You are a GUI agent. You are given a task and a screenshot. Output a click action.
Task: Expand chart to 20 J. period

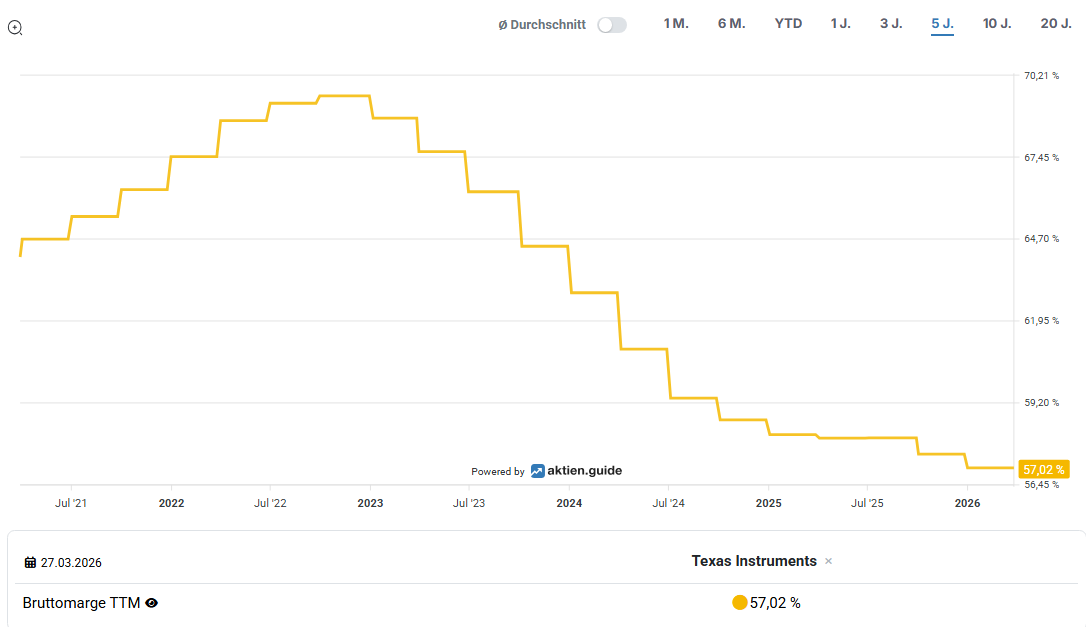pos(1056,24)
